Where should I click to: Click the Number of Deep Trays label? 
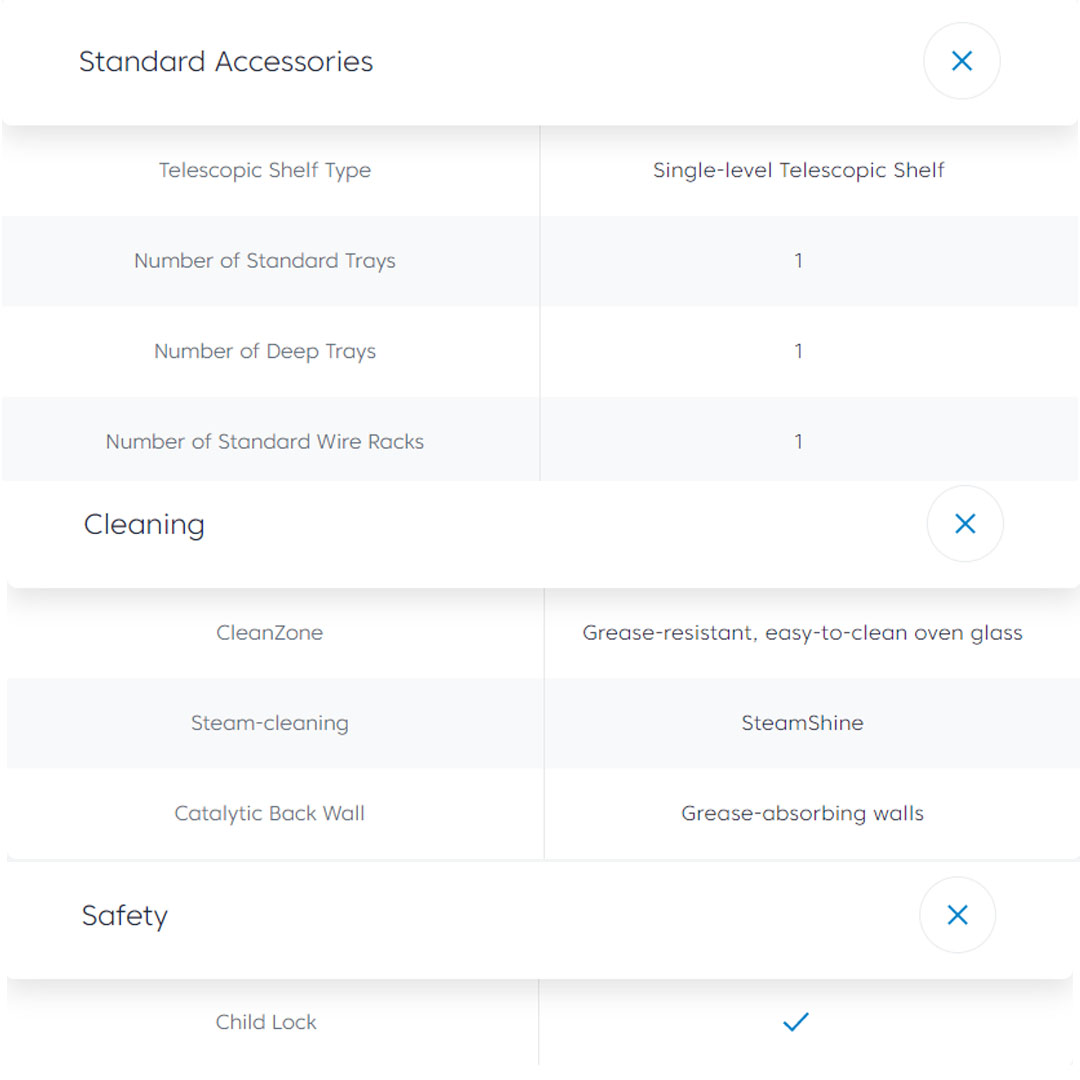(x=265, y=351)
